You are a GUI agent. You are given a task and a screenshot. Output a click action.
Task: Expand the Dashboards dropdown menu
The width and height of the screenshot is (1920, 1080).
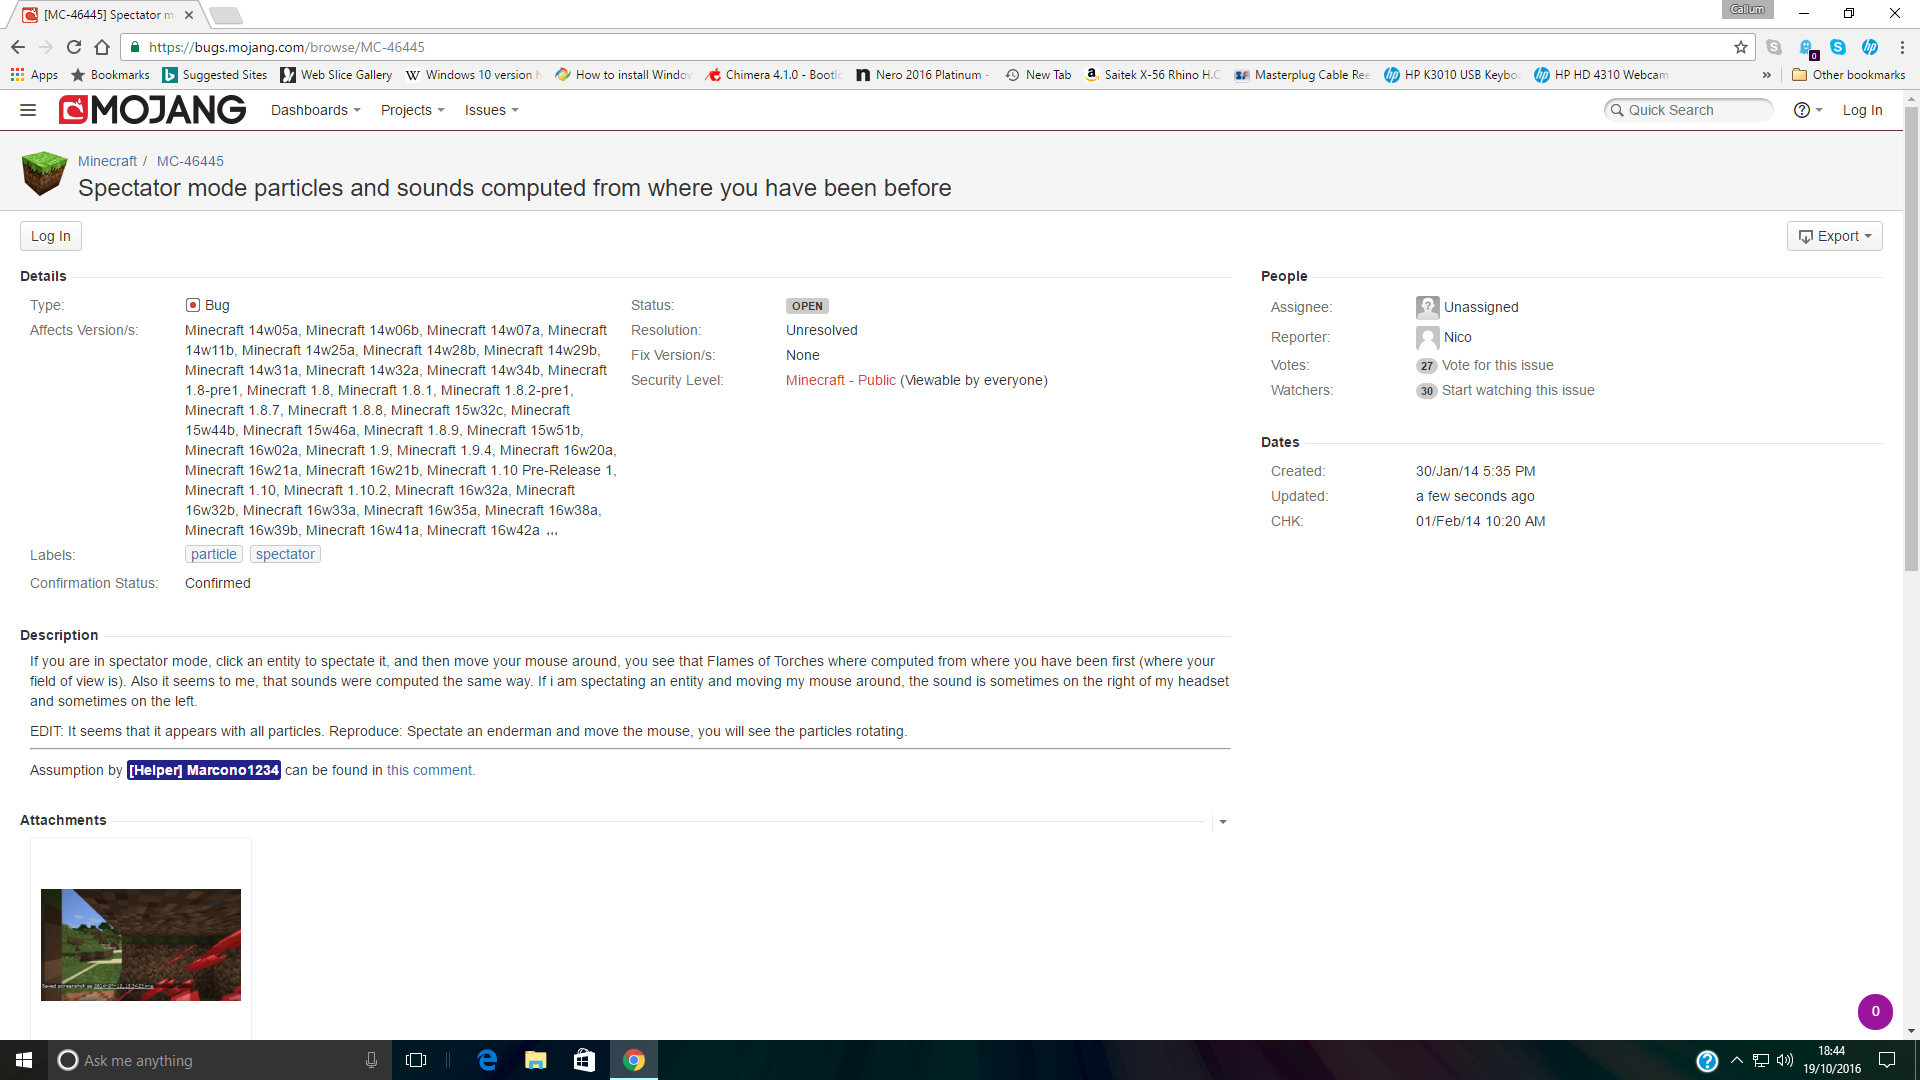pos(315,110)
